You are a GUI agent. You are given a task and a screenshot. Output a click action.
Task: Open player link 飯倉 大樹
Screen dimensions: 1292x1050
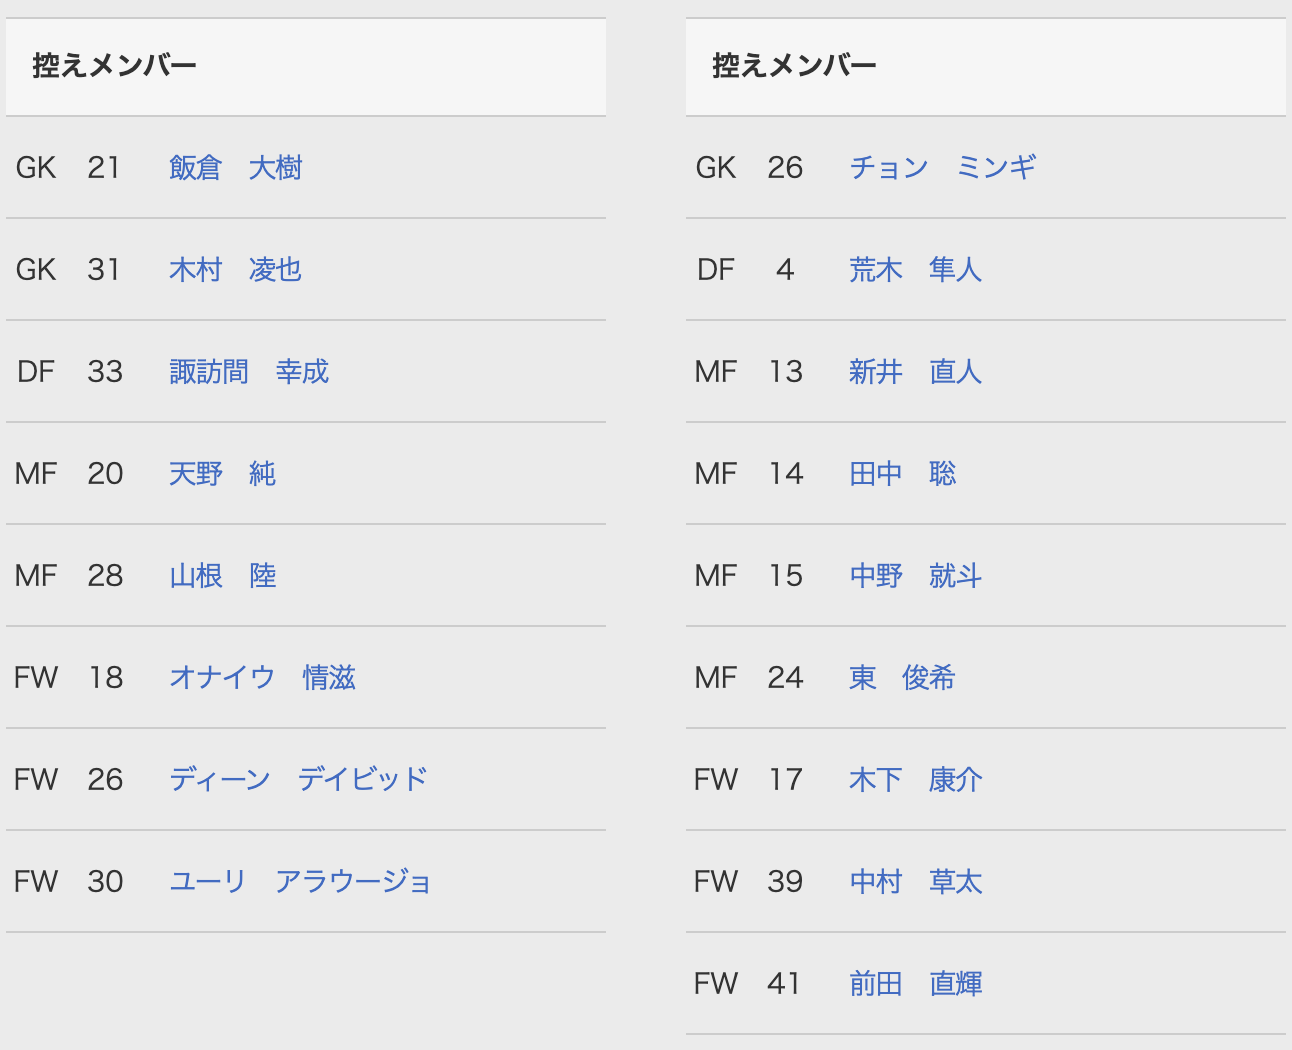click(x=235, y=167)
